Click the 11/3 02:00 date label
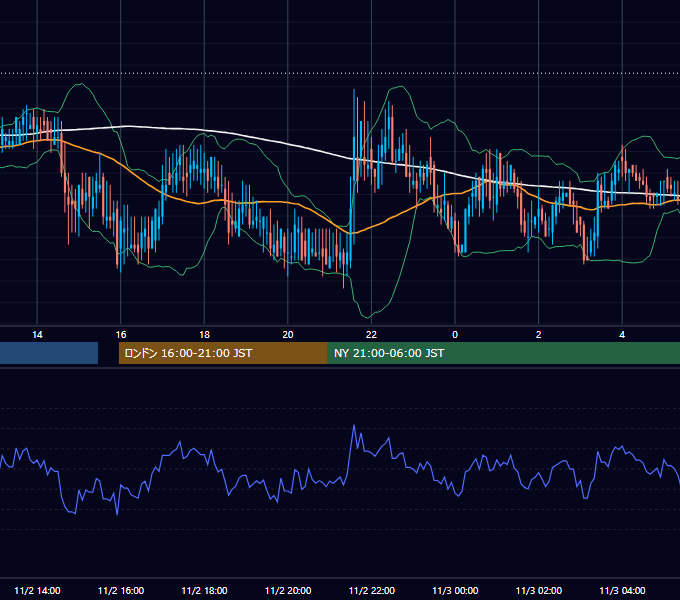This screenshot has height=600, width=680. (x=539, y=590)
